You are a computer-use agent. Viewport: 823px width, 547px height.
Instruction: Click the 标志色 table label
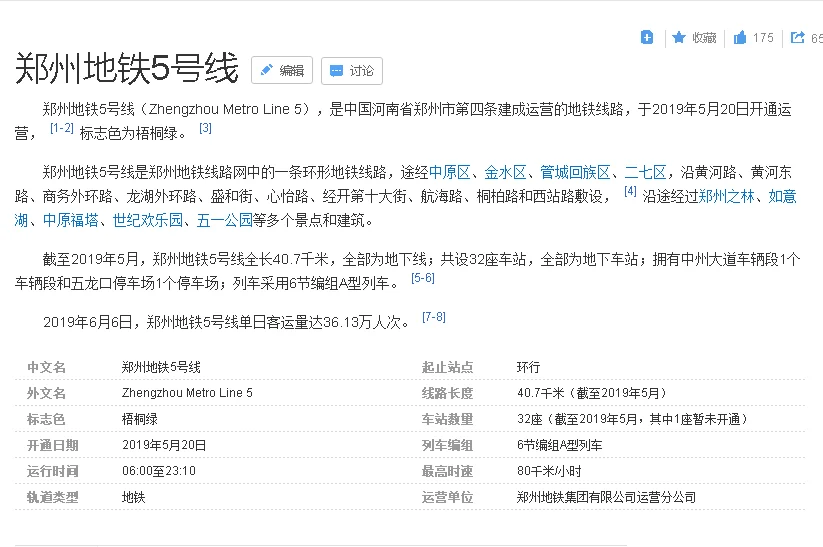tap(46, 419)
